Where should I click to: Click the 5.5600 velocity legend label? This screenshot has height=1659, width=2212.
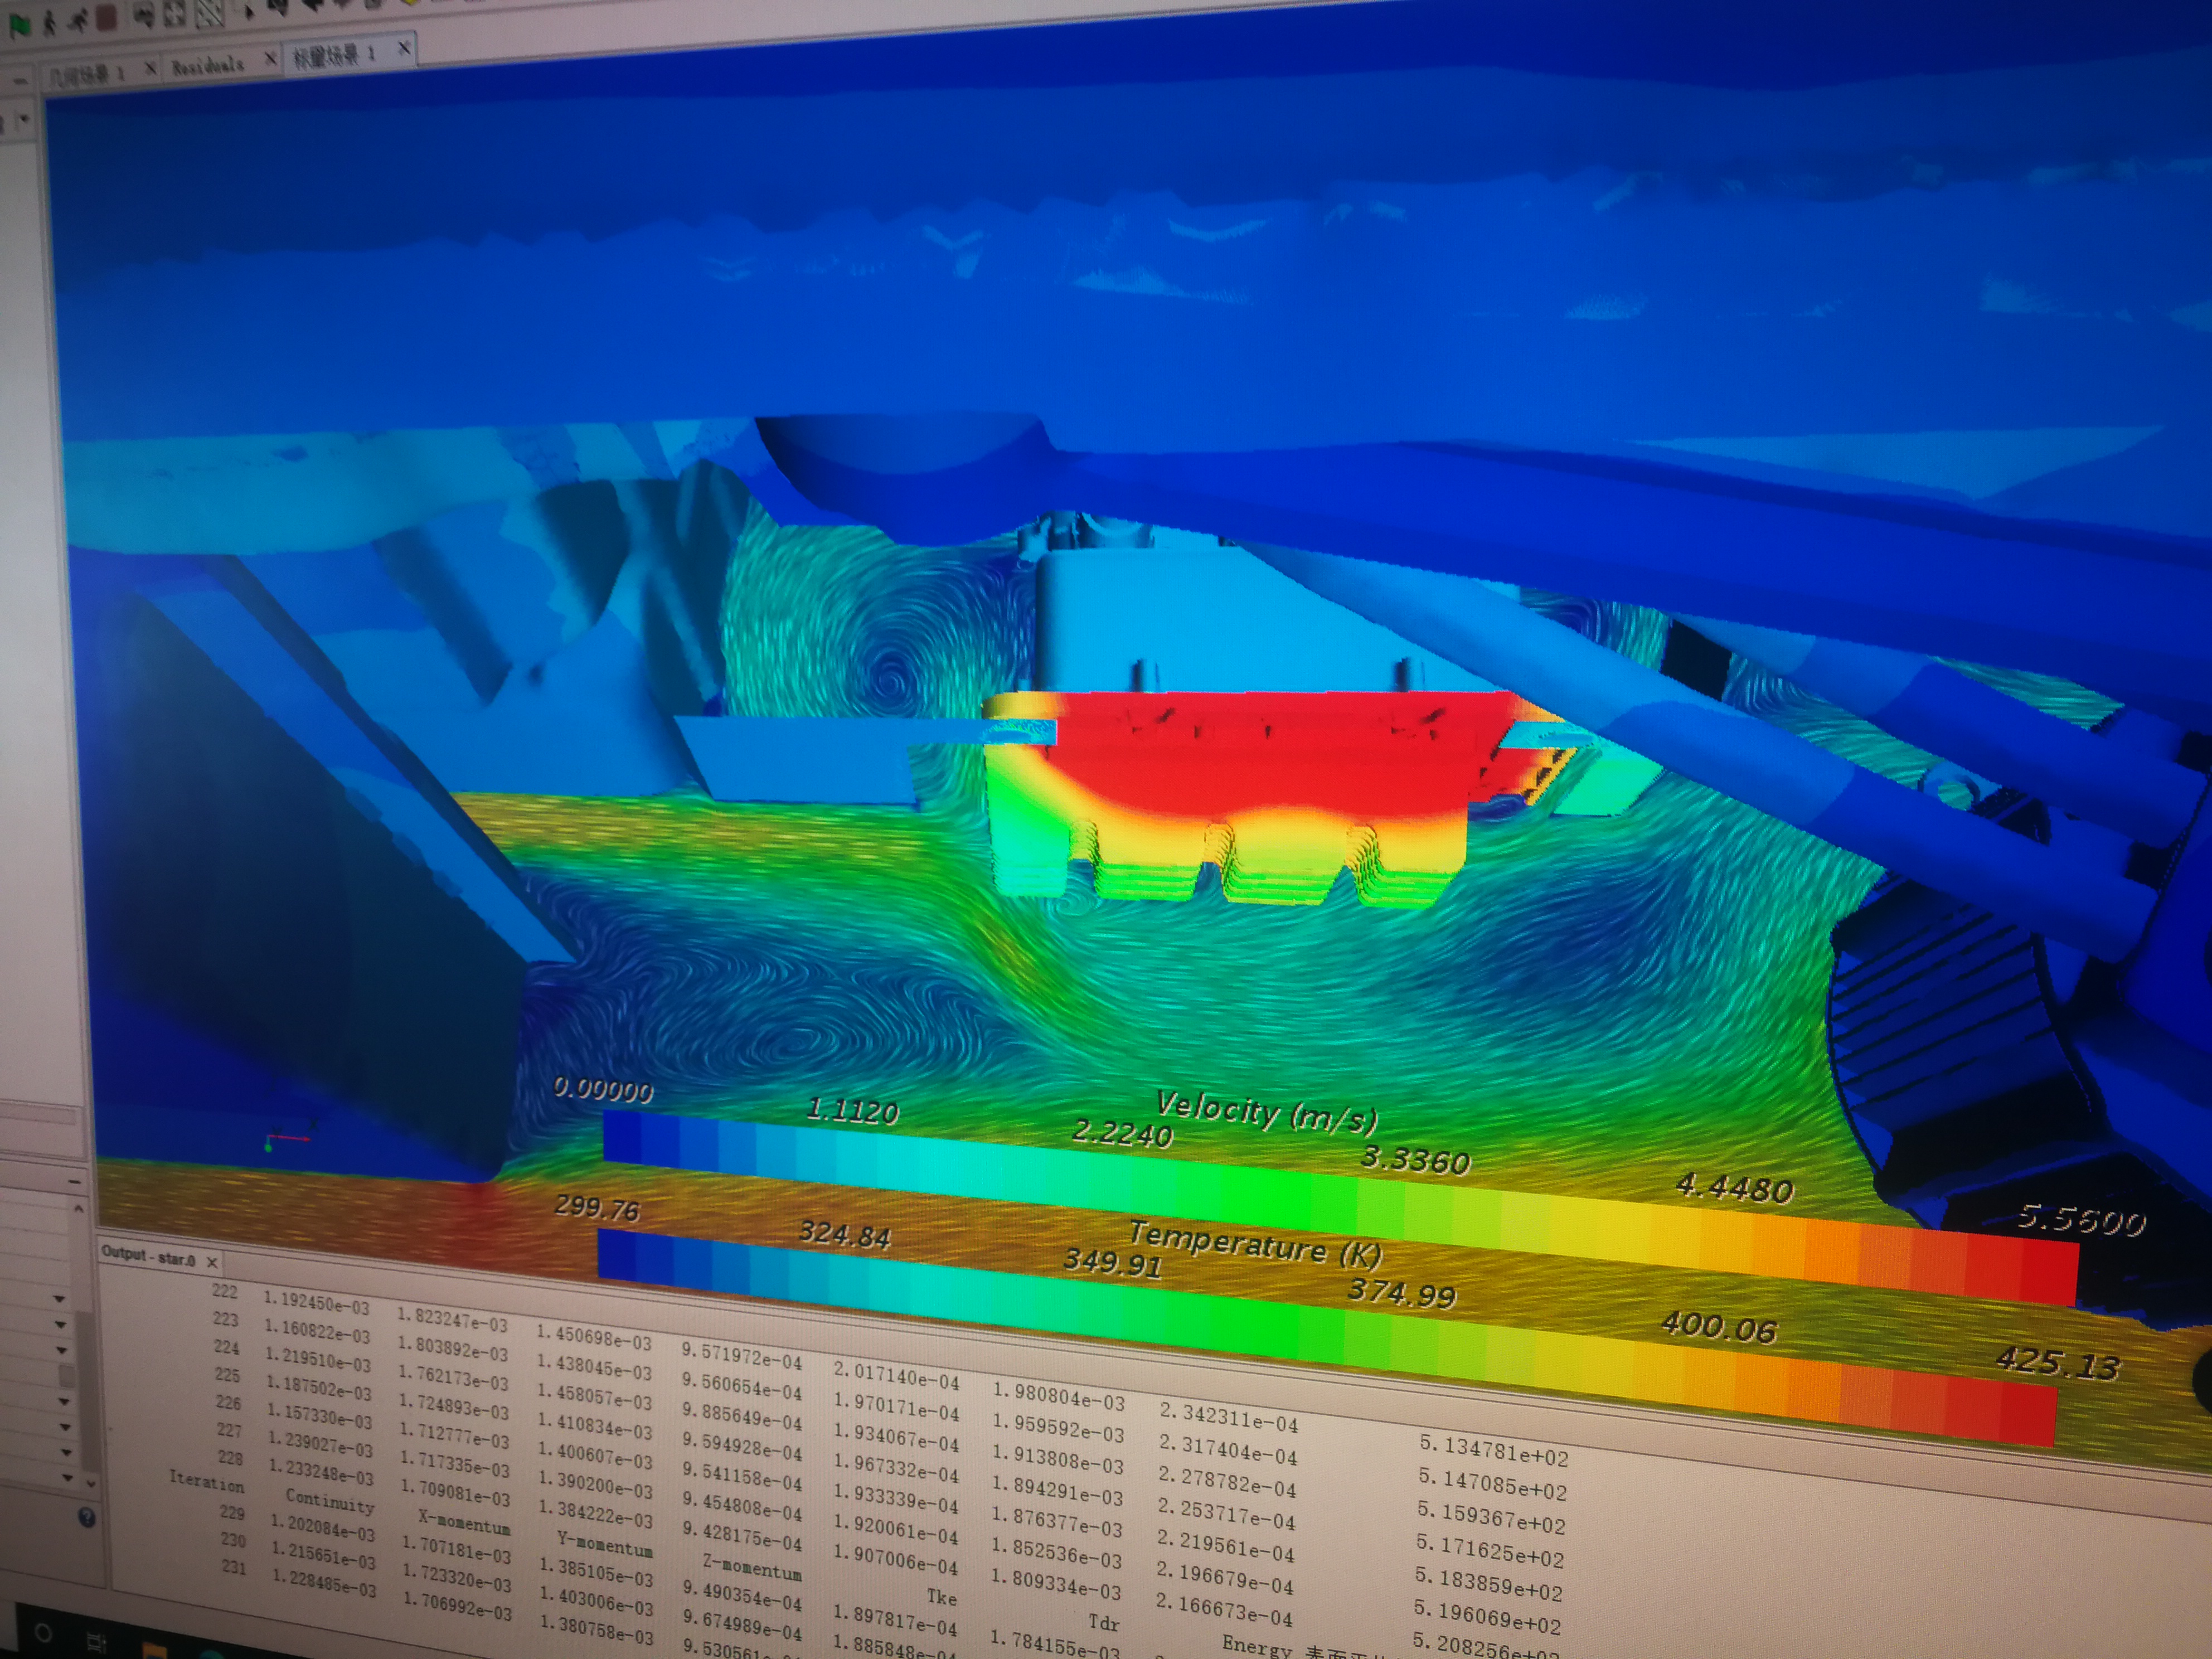point(2081,1221)
